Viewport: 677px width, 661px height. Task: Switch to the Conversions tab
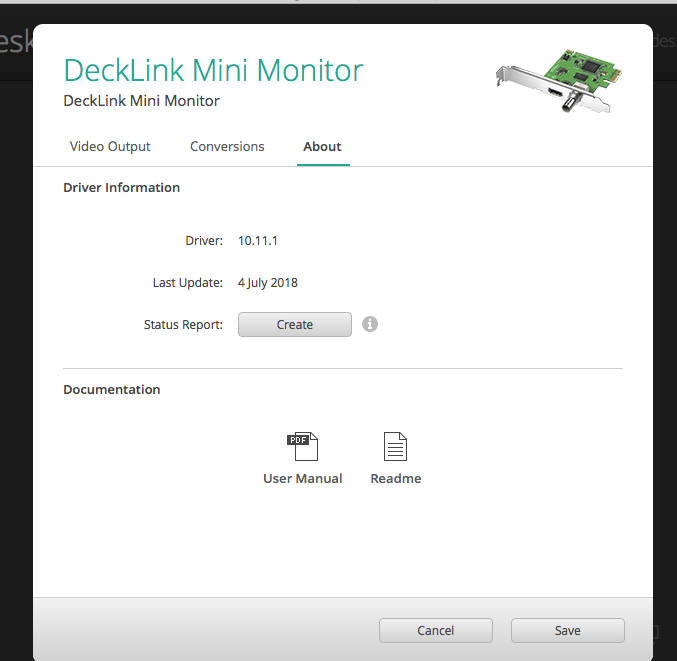(x=227, y=146)
